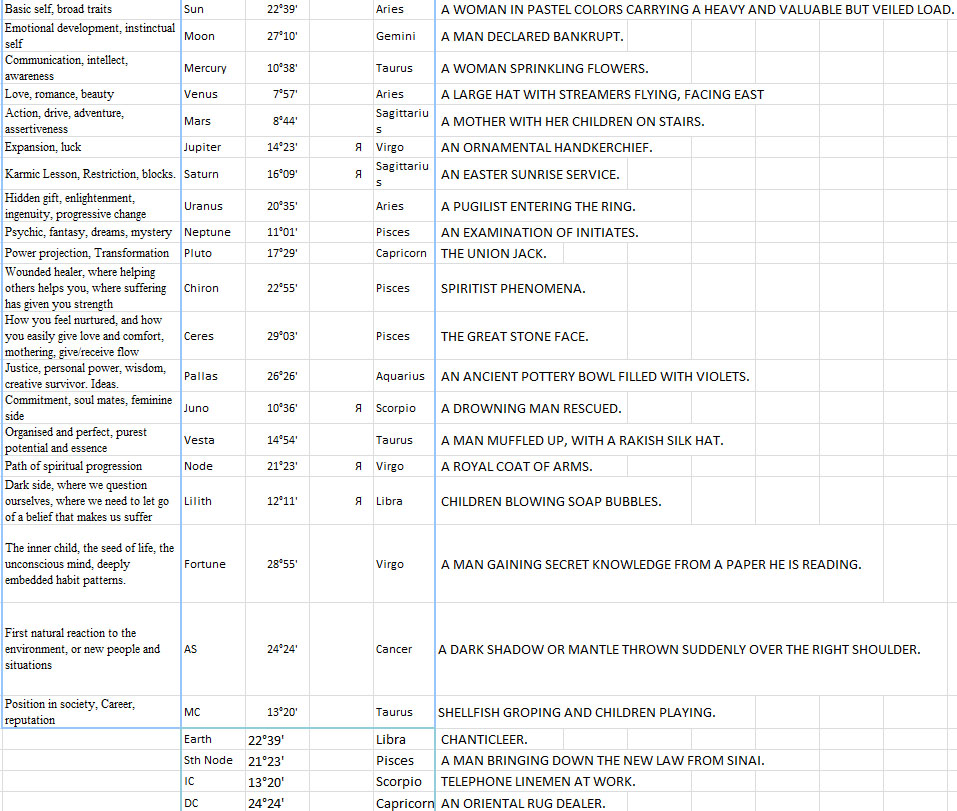This screenshot has width=957, height=811.
Task: Click the 'IC' cell
Action: coord(213,781)
